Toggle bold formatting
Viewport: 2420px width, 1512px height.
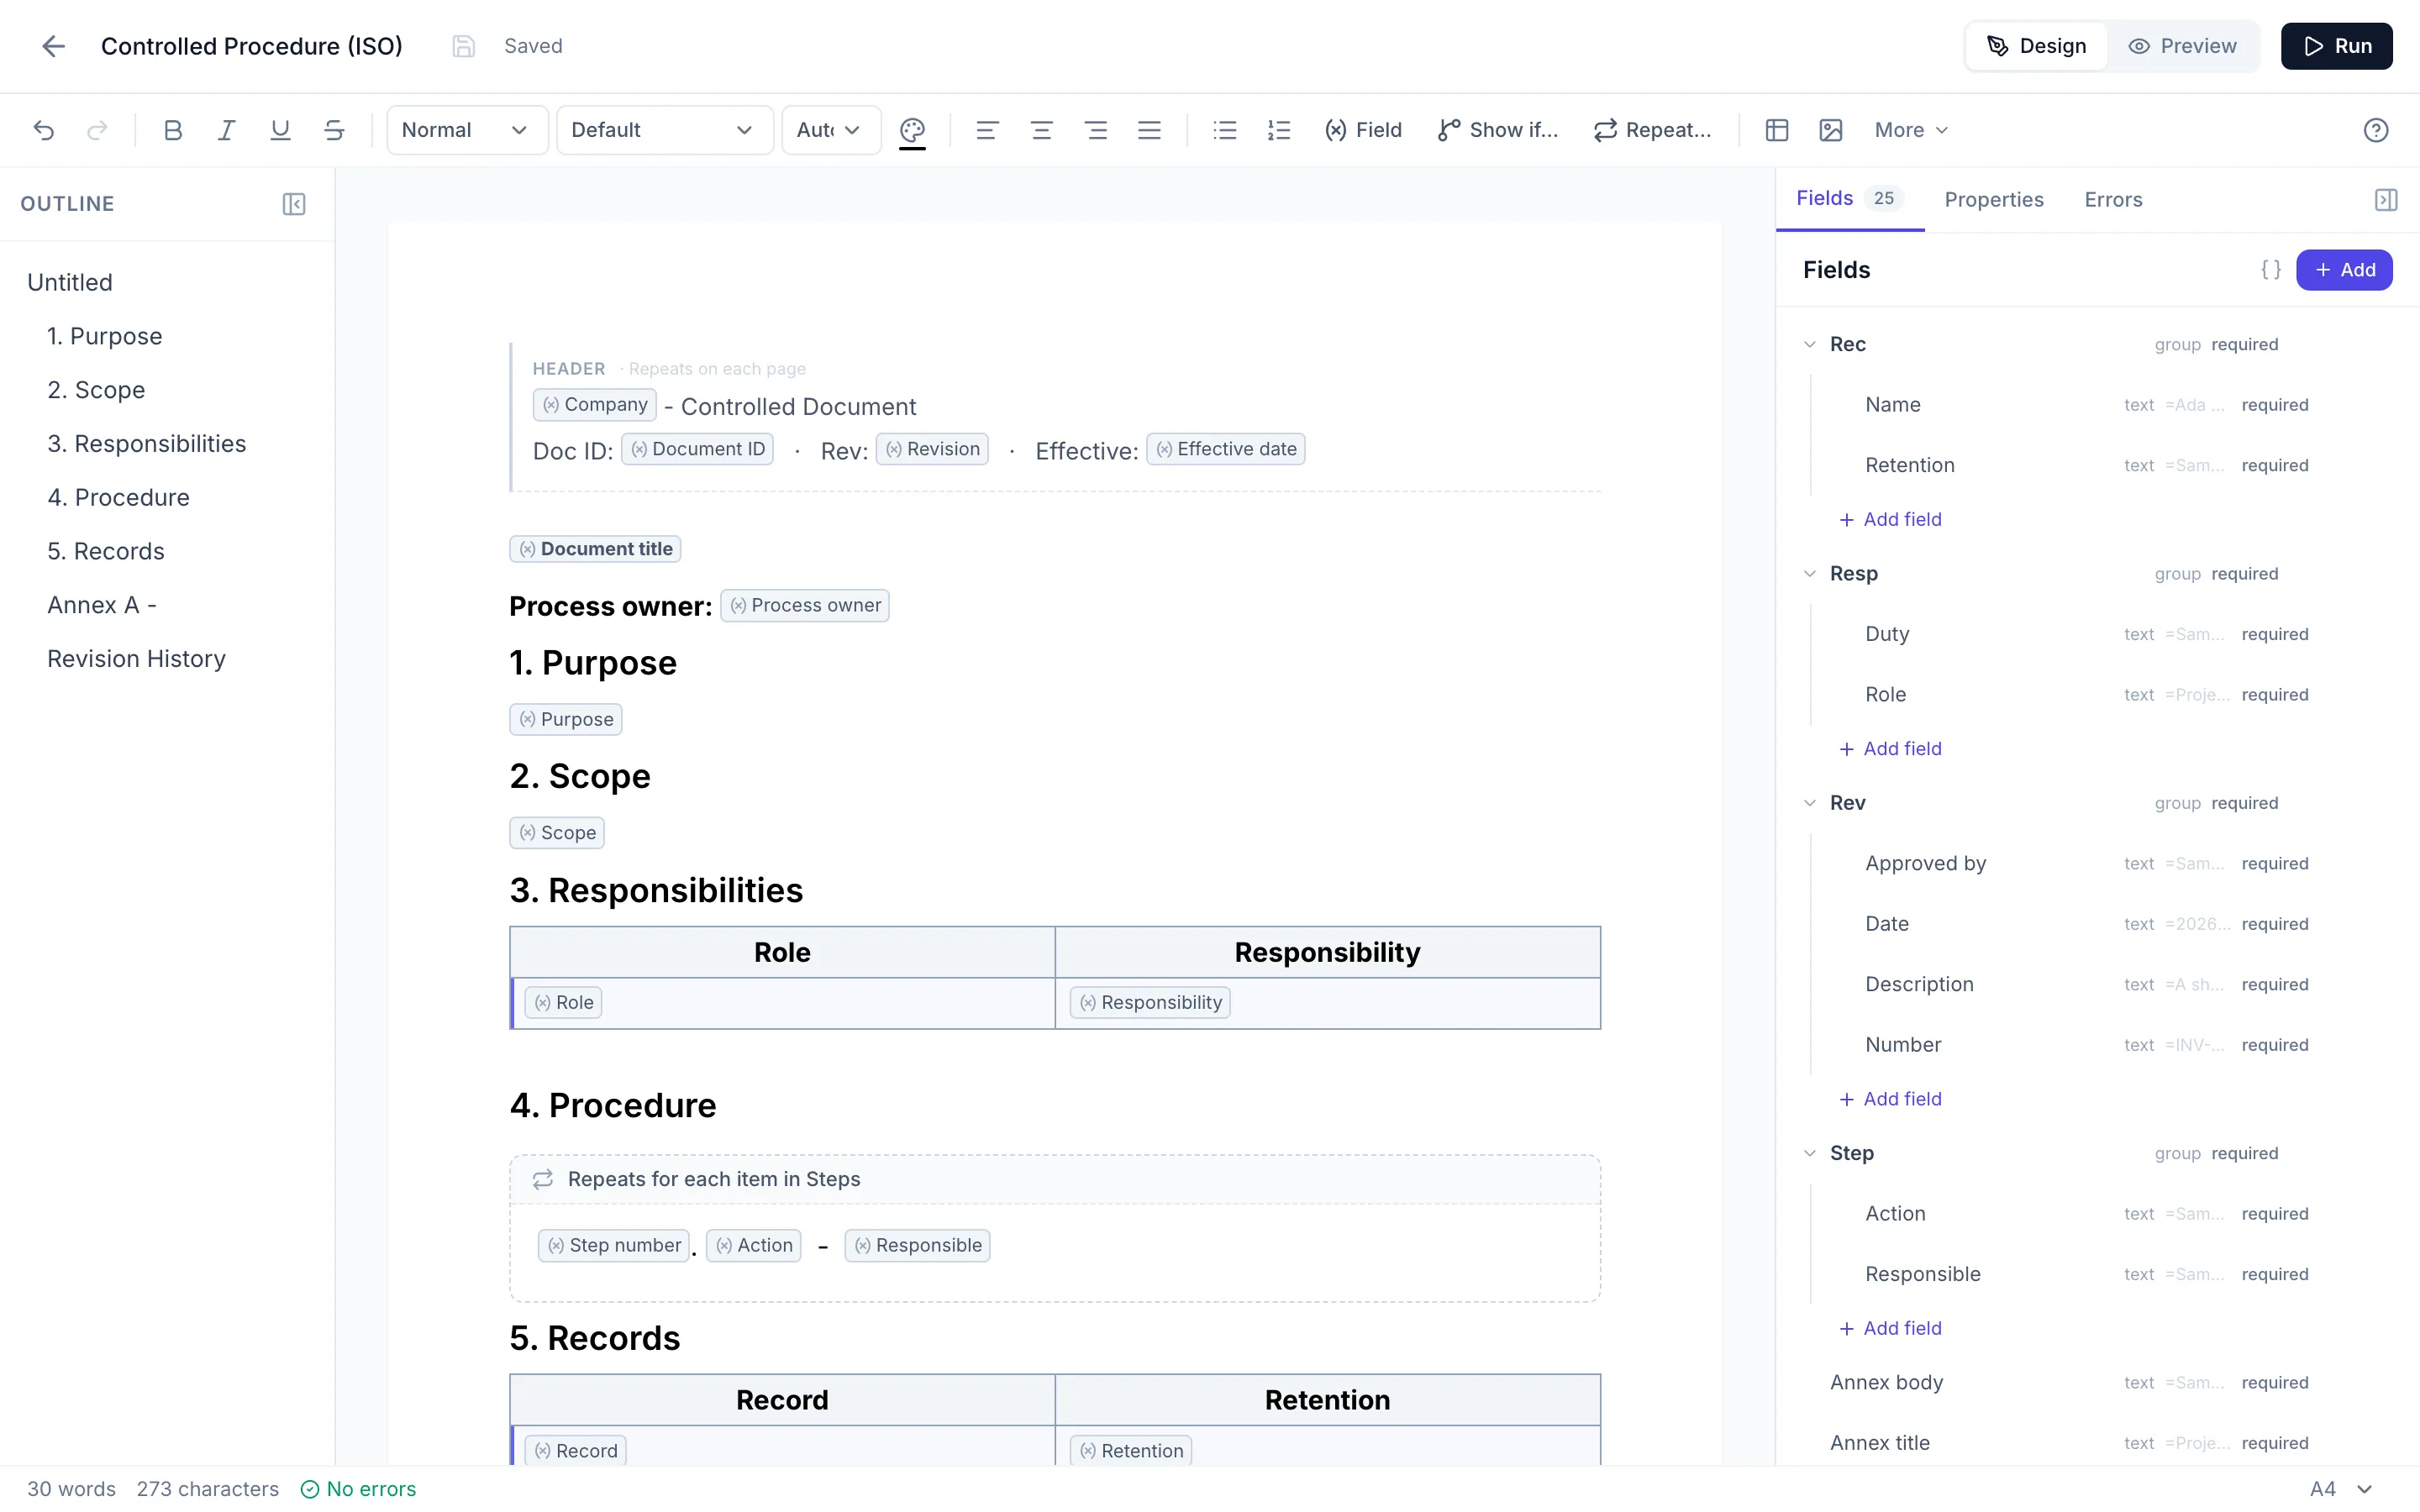[172, 130]
